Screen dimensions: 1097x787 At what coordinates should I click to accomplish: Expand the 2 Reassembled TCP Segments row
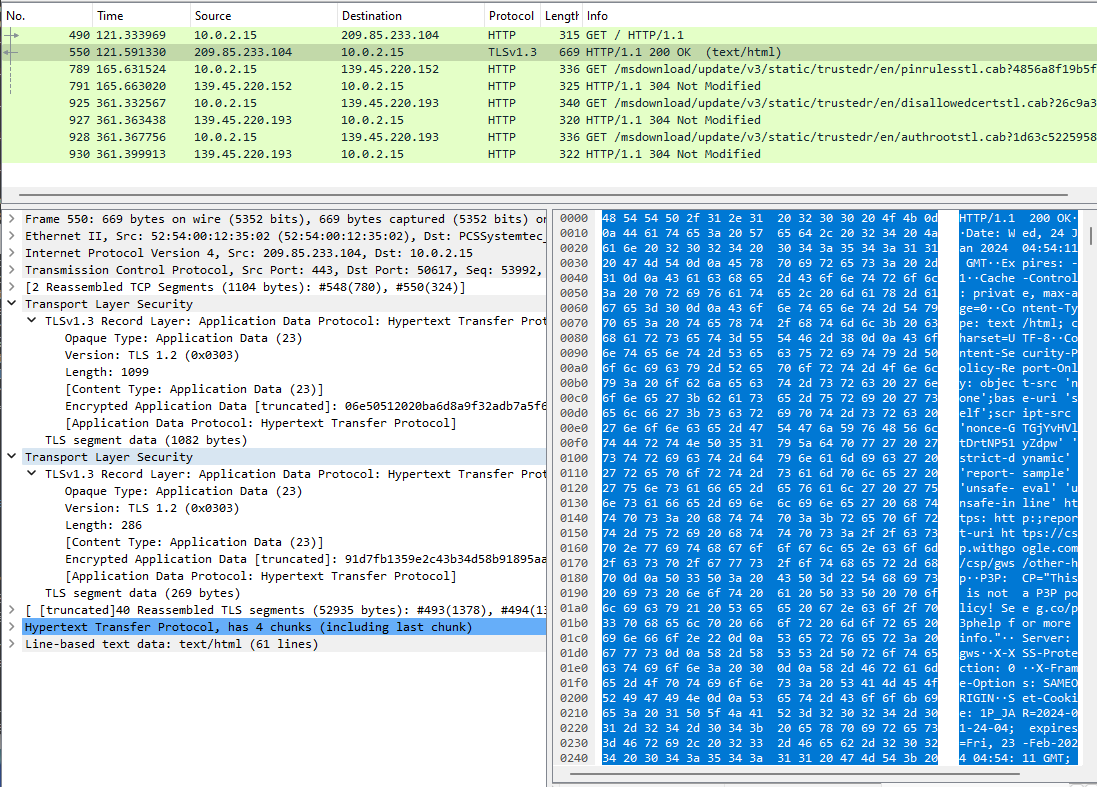coord(12,287)
